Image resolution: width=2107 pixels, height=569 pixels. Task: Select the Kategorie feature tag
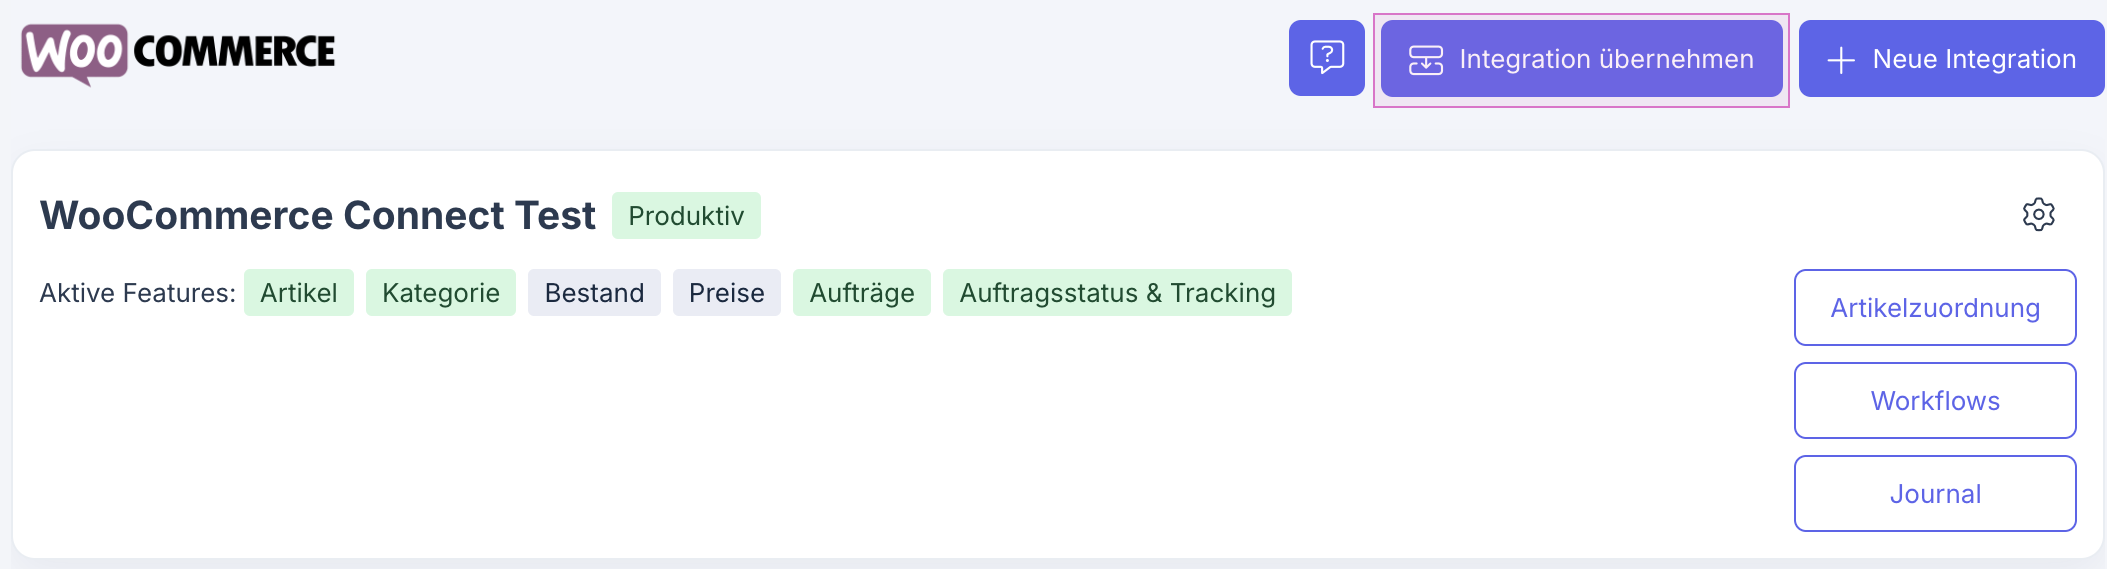pyautogui.click(x=440, y=293)
